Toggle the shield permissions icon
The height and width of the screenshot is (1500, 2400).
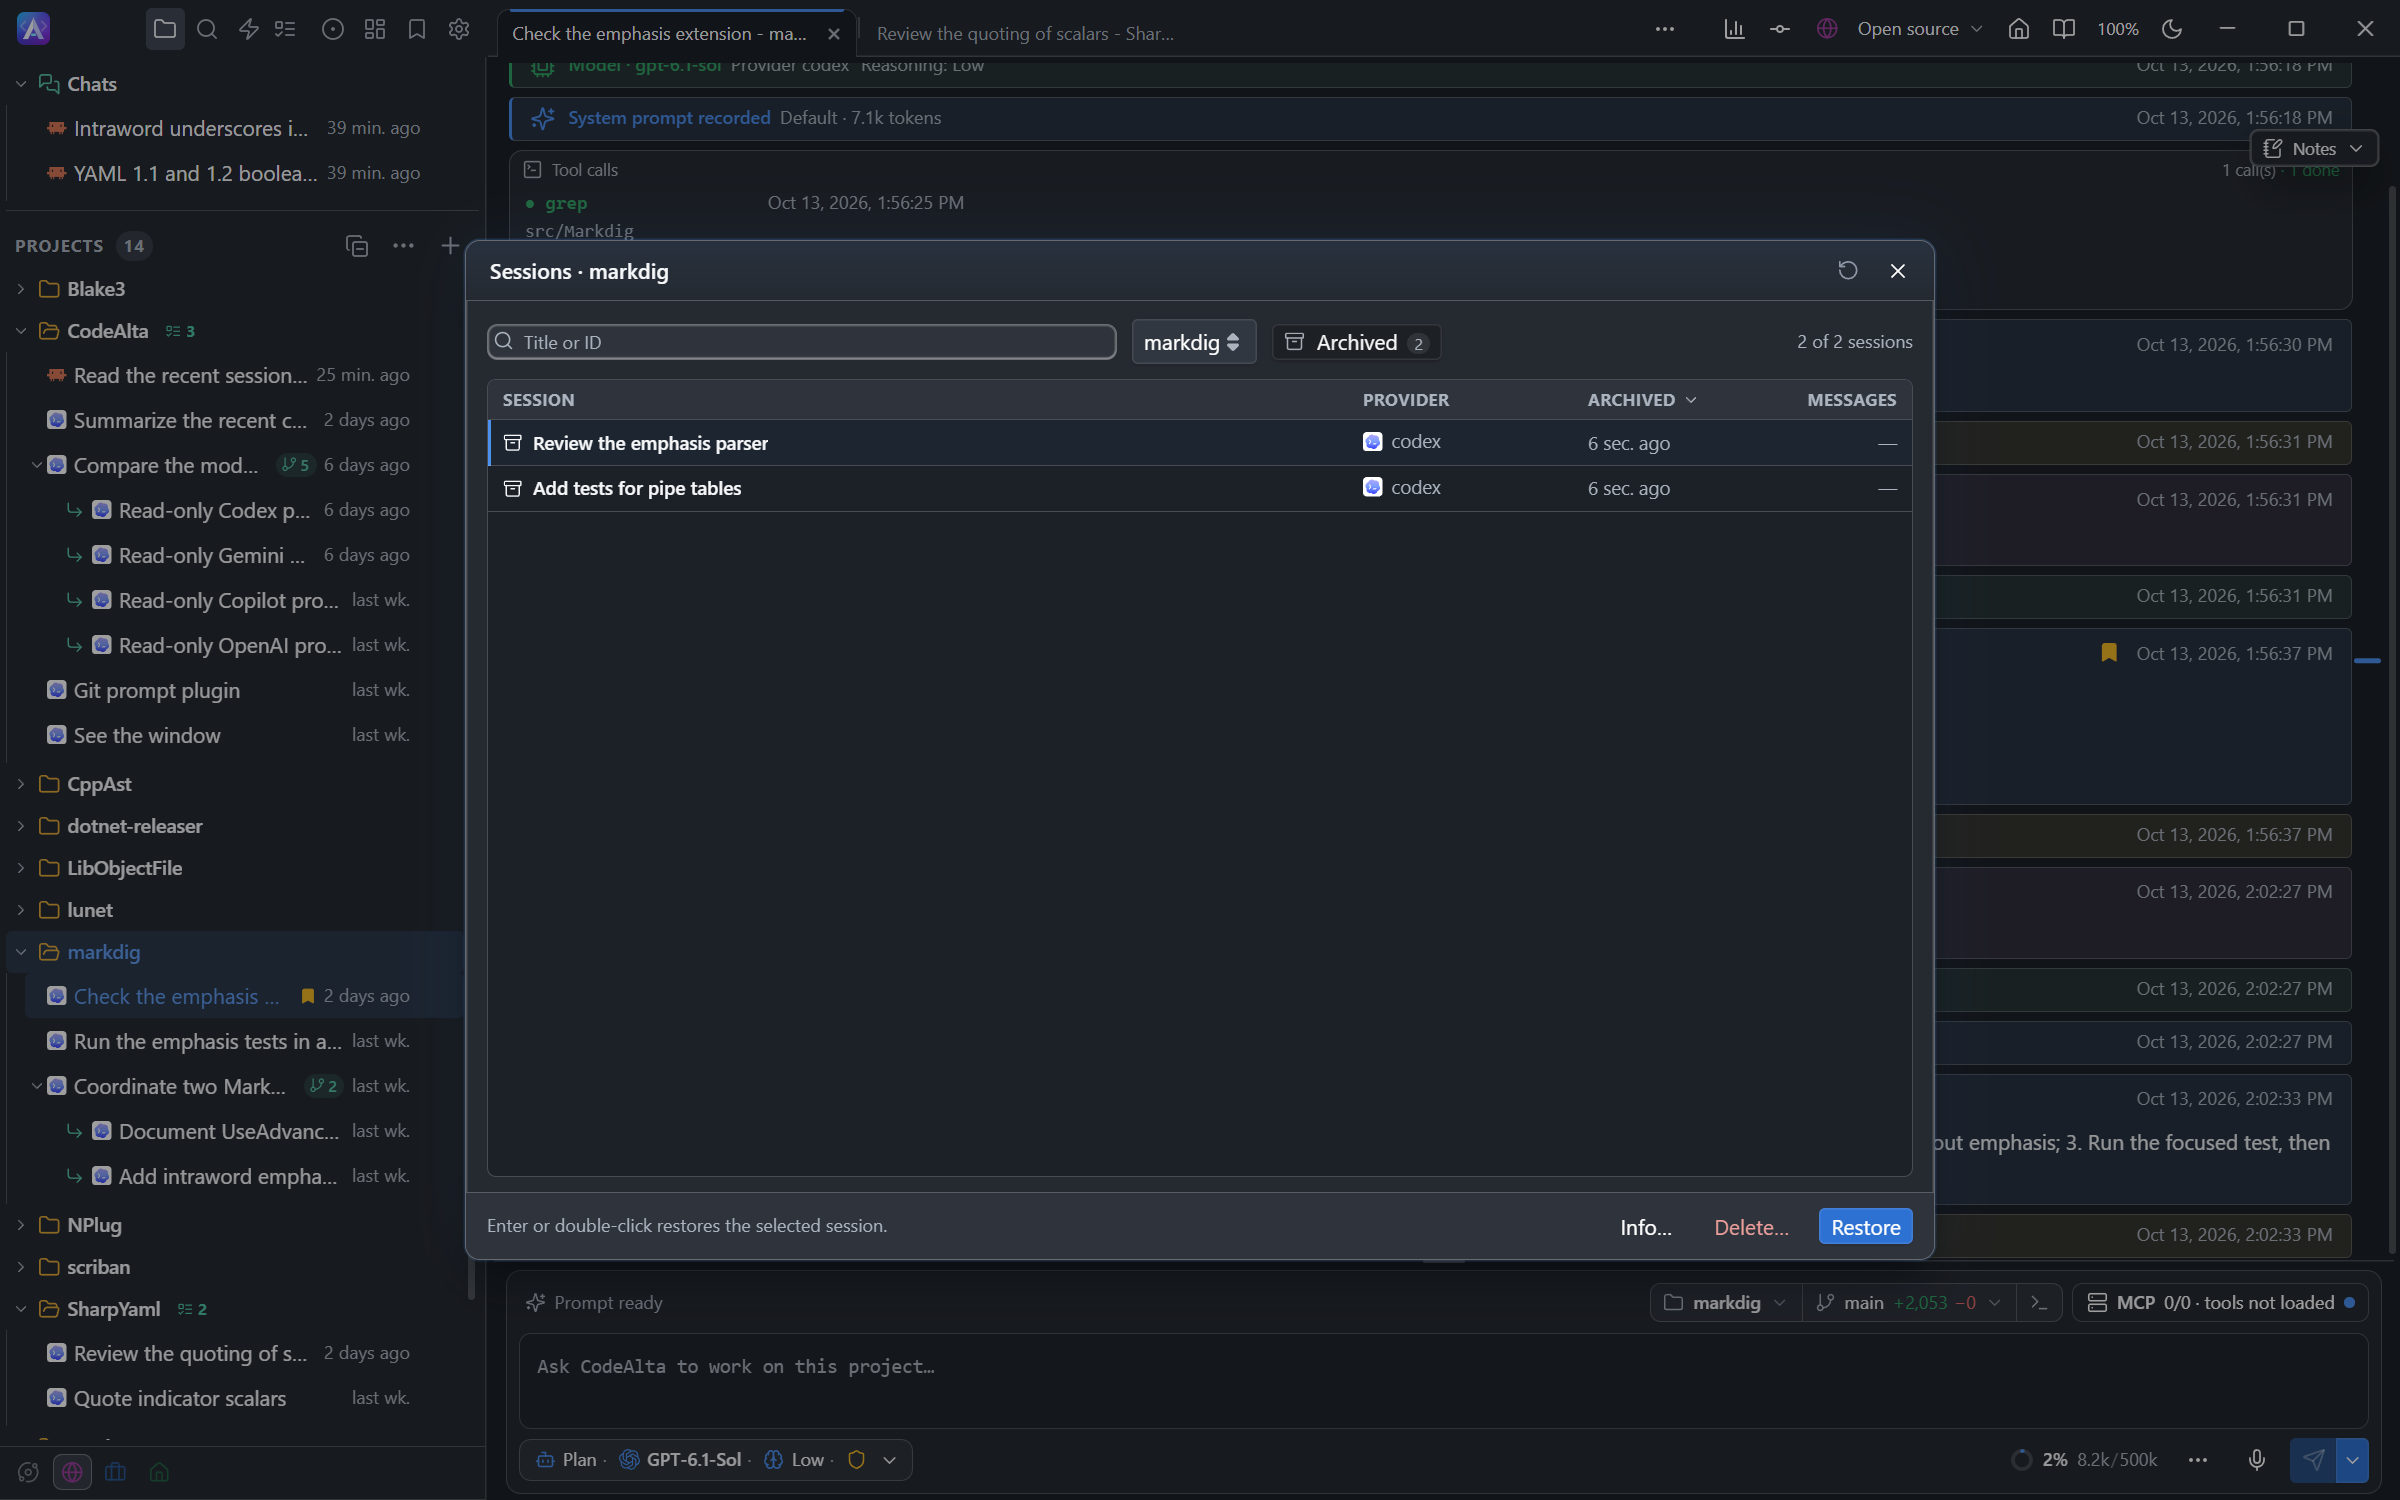pos(856,1460)
